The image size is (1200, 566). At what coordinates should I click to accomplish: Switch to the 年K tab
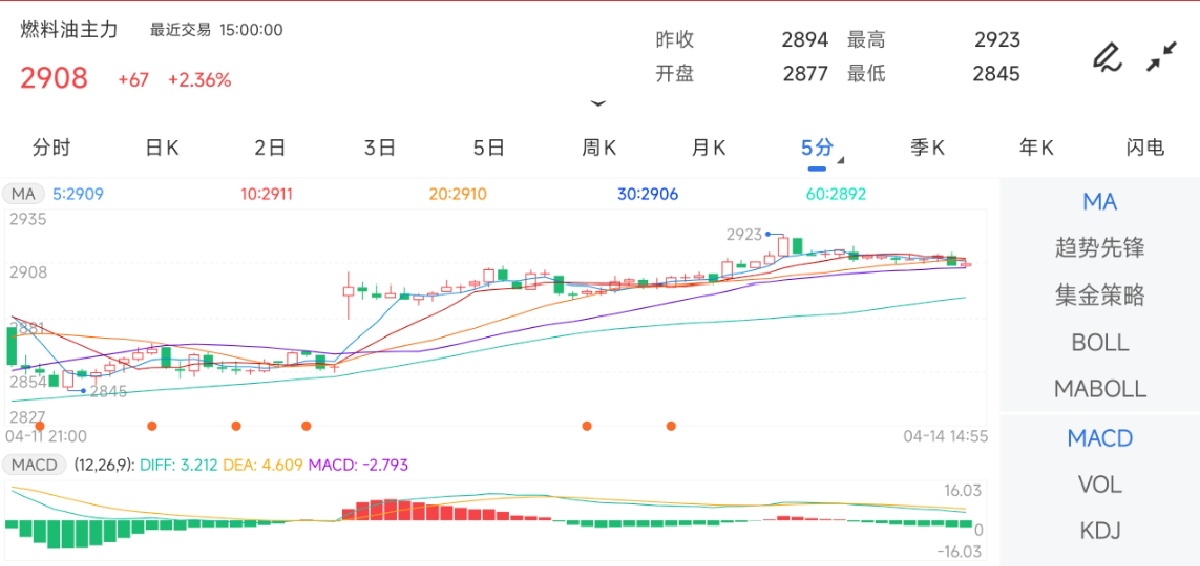[1036, 148]
